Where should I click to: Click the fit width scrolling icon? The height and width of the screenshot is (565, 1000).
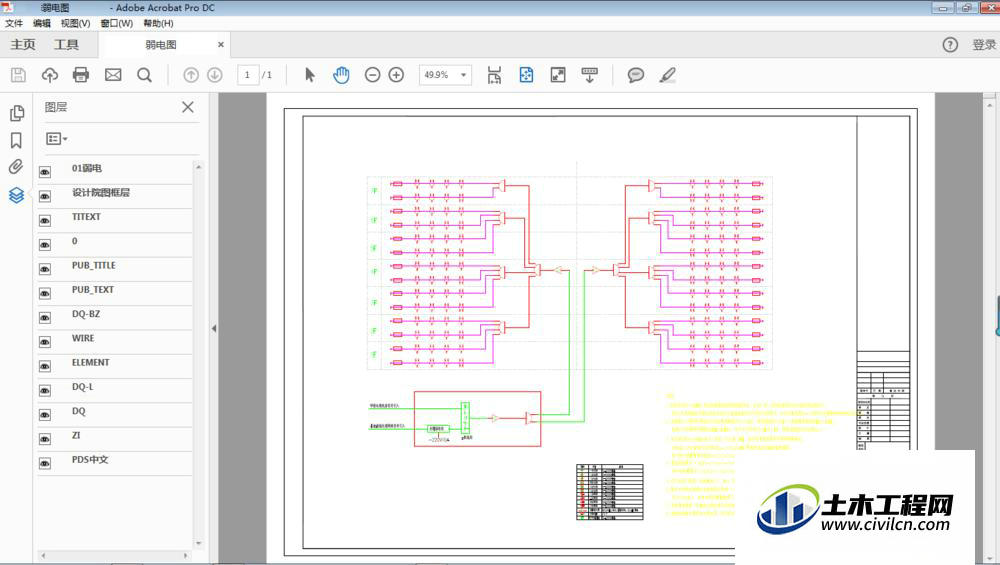pyautogui.click(x=494, y=75)
